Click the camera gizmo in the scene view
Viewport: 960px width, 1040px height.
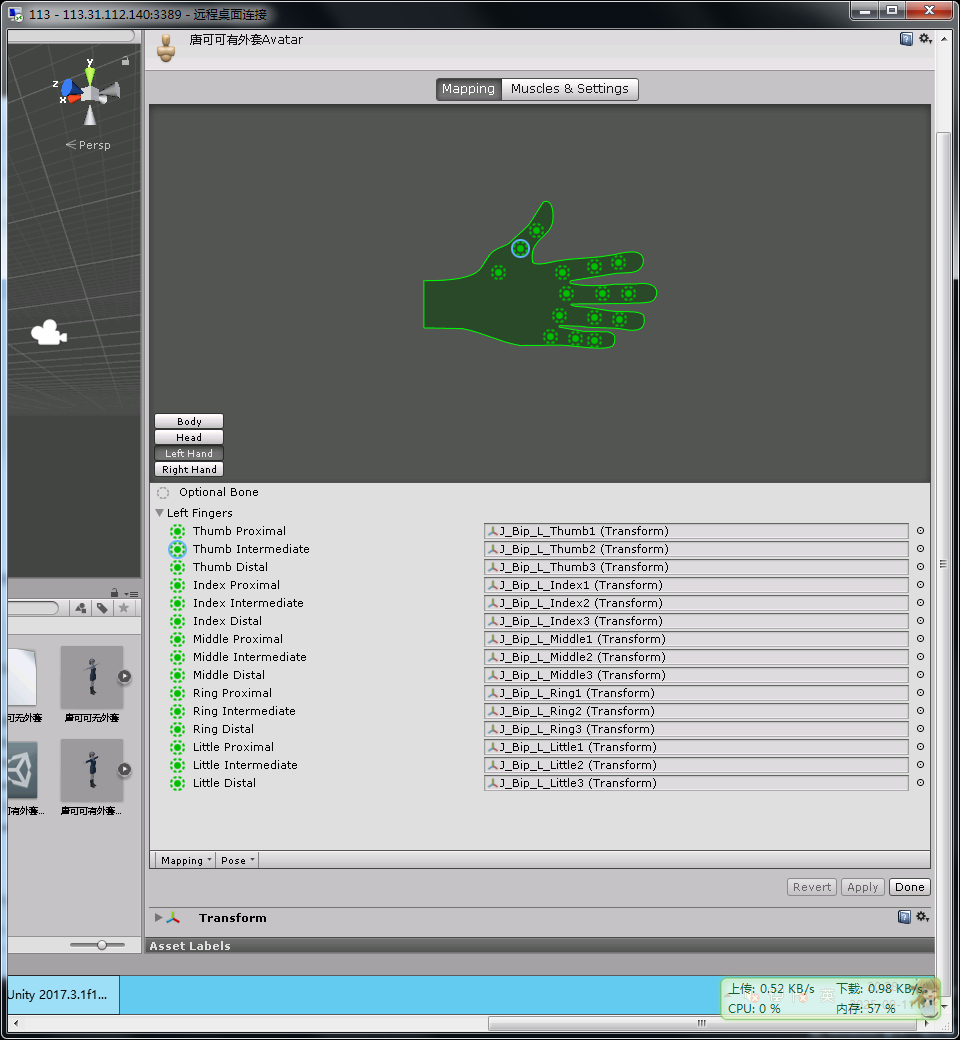point(48,333)
